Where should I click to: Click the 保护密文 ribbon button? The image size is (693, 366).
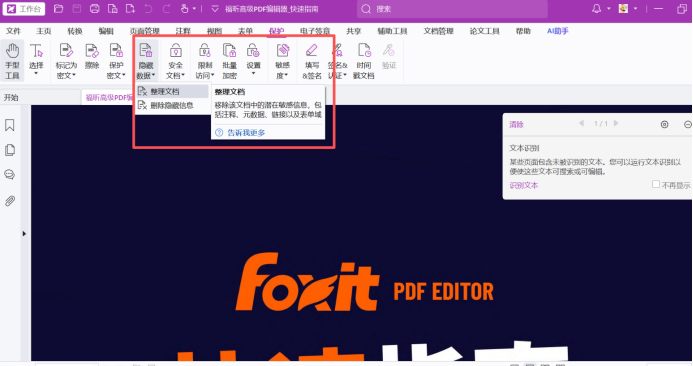coord(116,61)
